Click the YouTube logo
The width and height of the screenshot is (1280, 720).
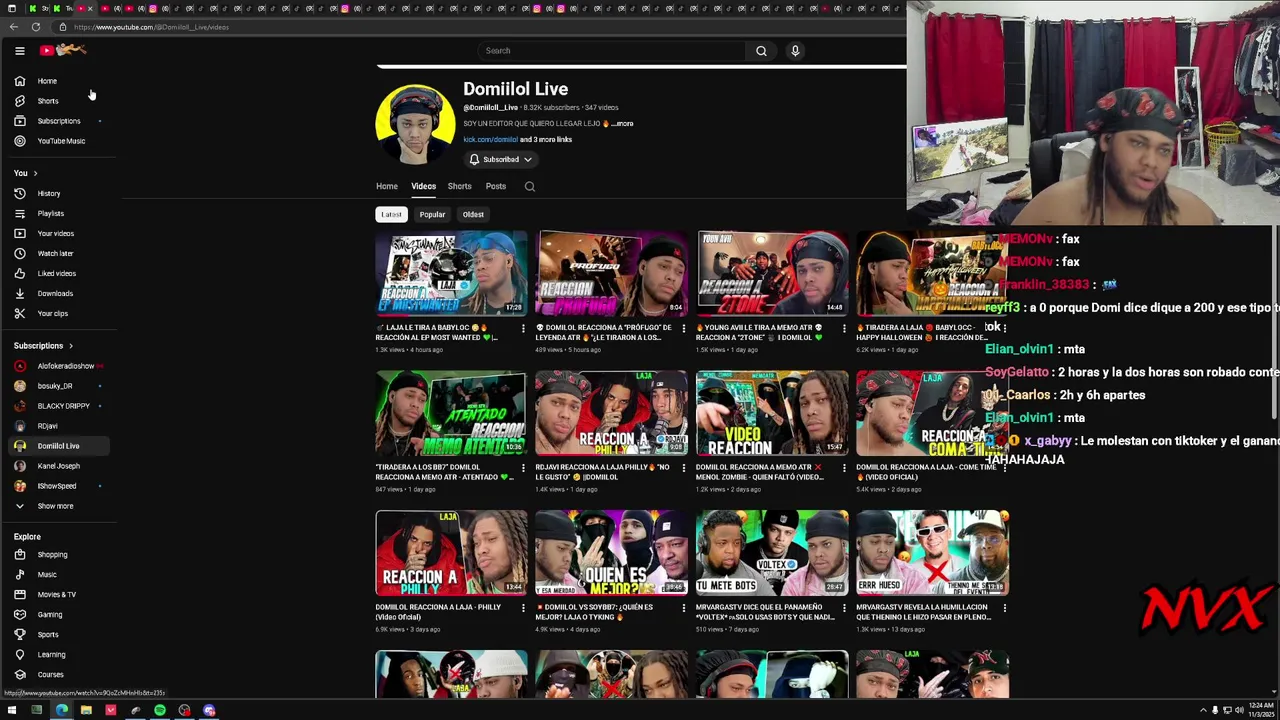(x=64, y=50)
